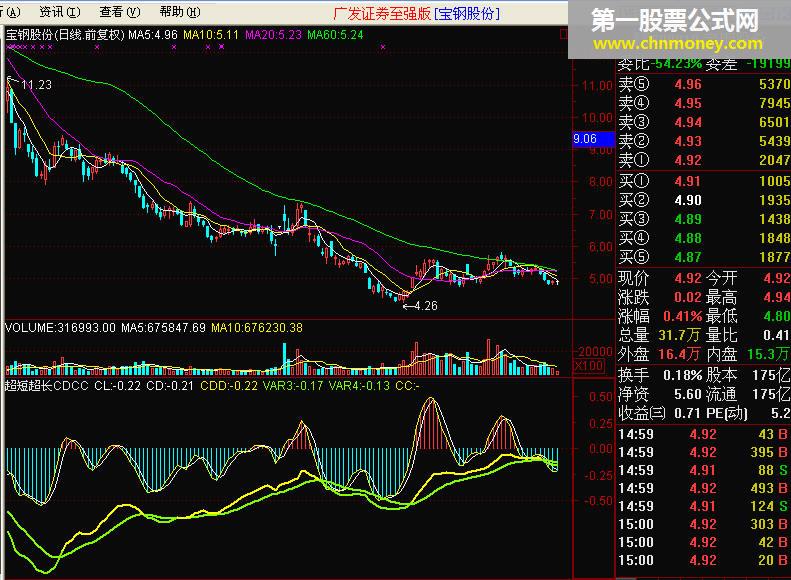791x580 pixels.
Task: Click the 买③ row price 4.89
Action: pos(688,219)
